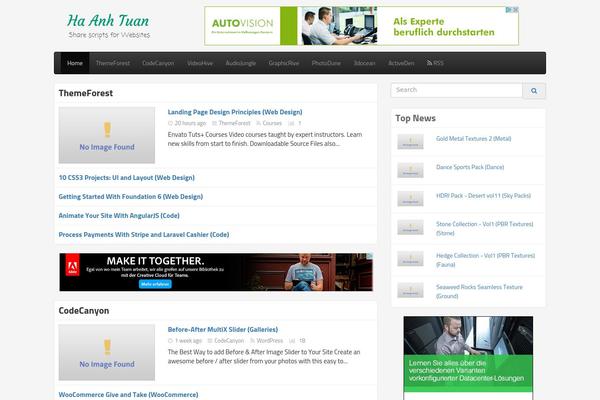Open WooCommerce Give and Take link
The image size is (600, 400).
pos(129,395)
